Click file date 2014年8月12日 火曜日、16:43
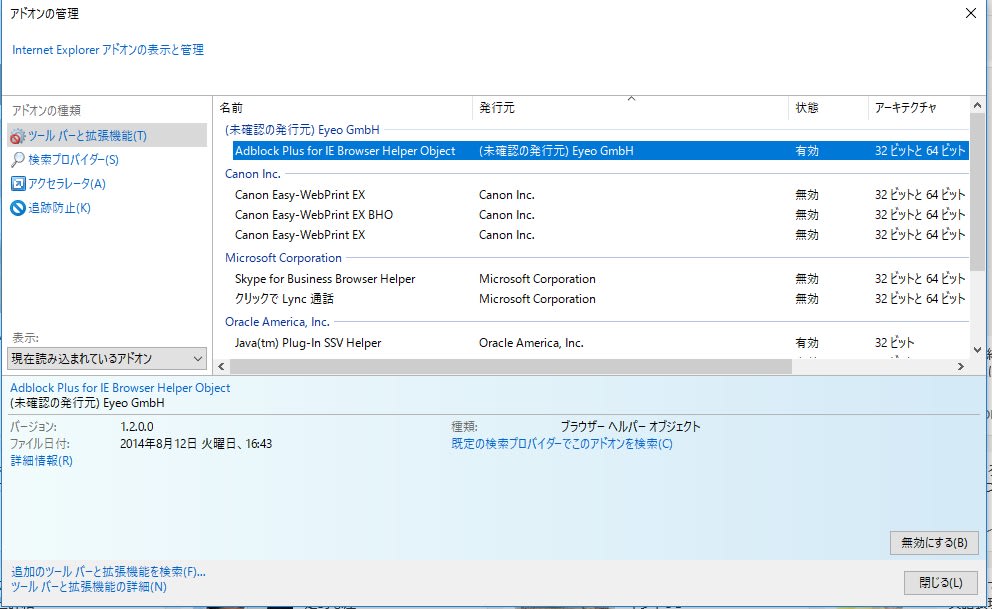992x609 pixels. [x=196, y=444]
